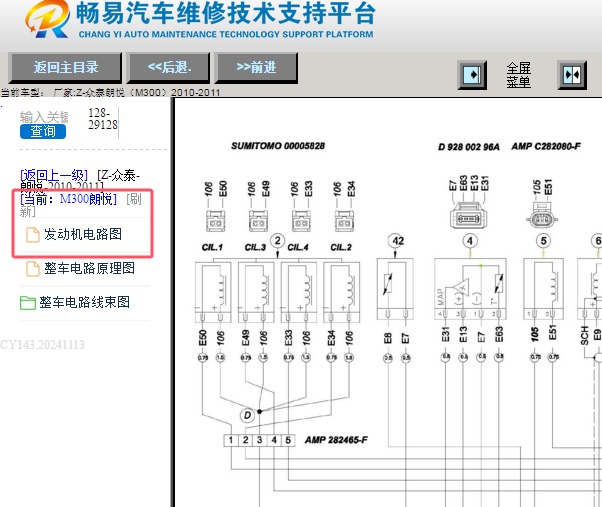Open the 返回上一级 link

click(54, 175)
